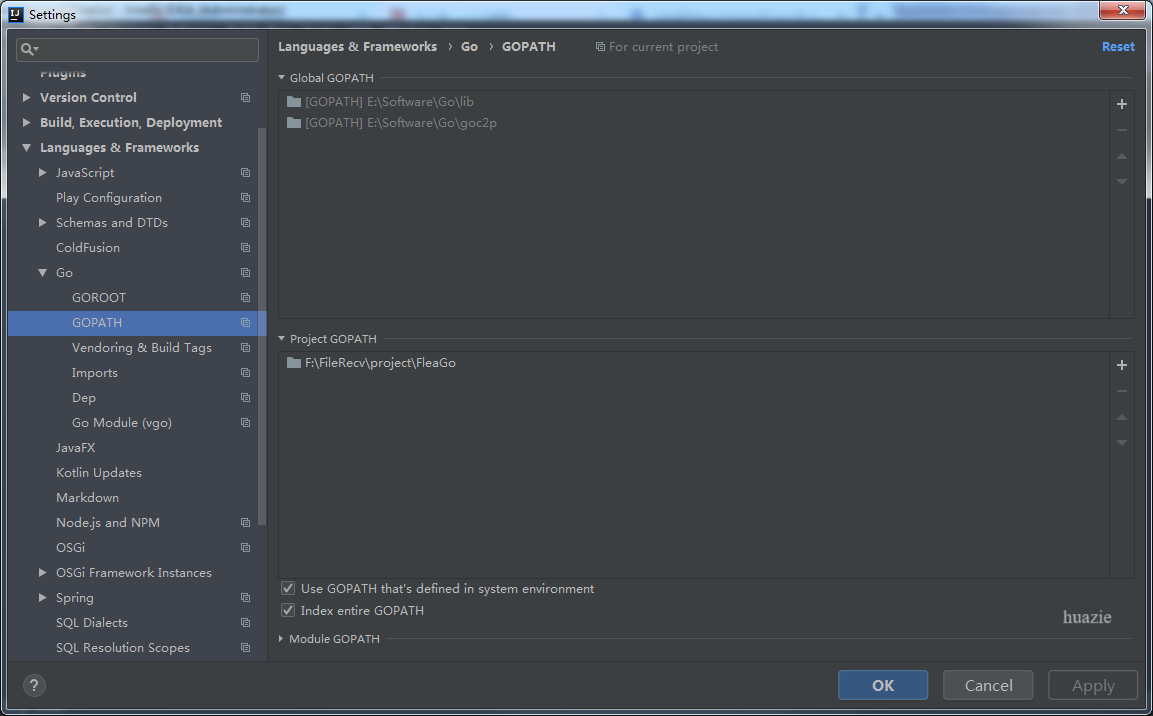The height and width of the screenshot is (716, 1153).
Task: Collapse the Project GOPATH section
Action: (x=282, y=338)
